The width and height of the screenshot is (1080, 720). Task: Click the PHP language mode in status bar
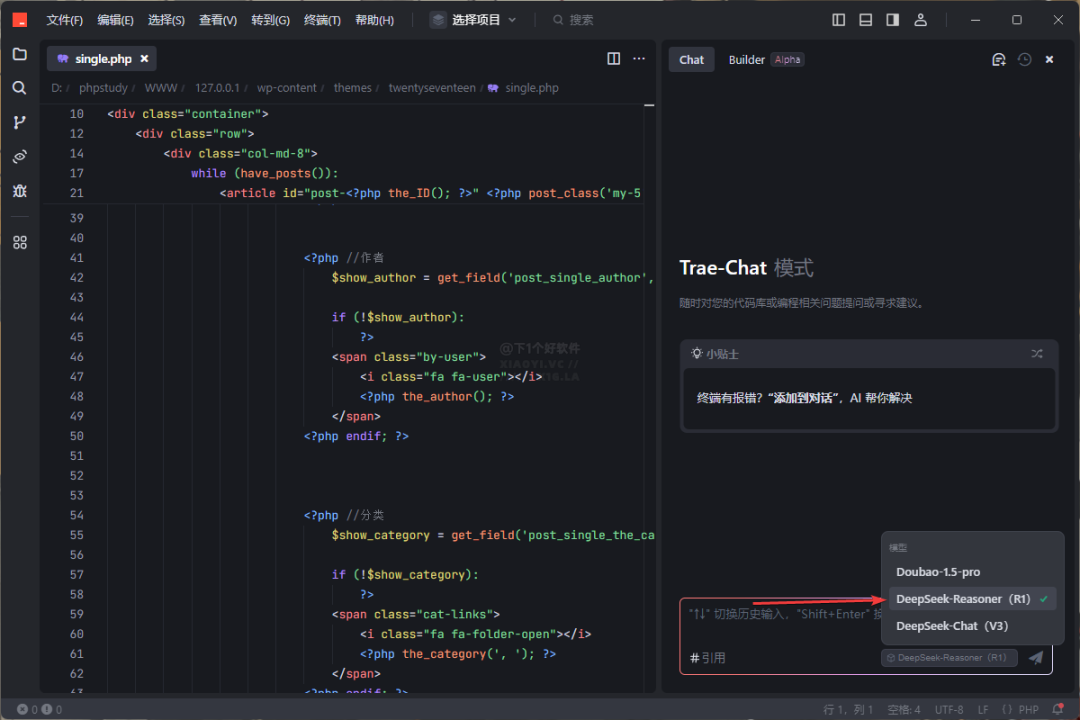pyautogui.click(x=1020, y=710)
